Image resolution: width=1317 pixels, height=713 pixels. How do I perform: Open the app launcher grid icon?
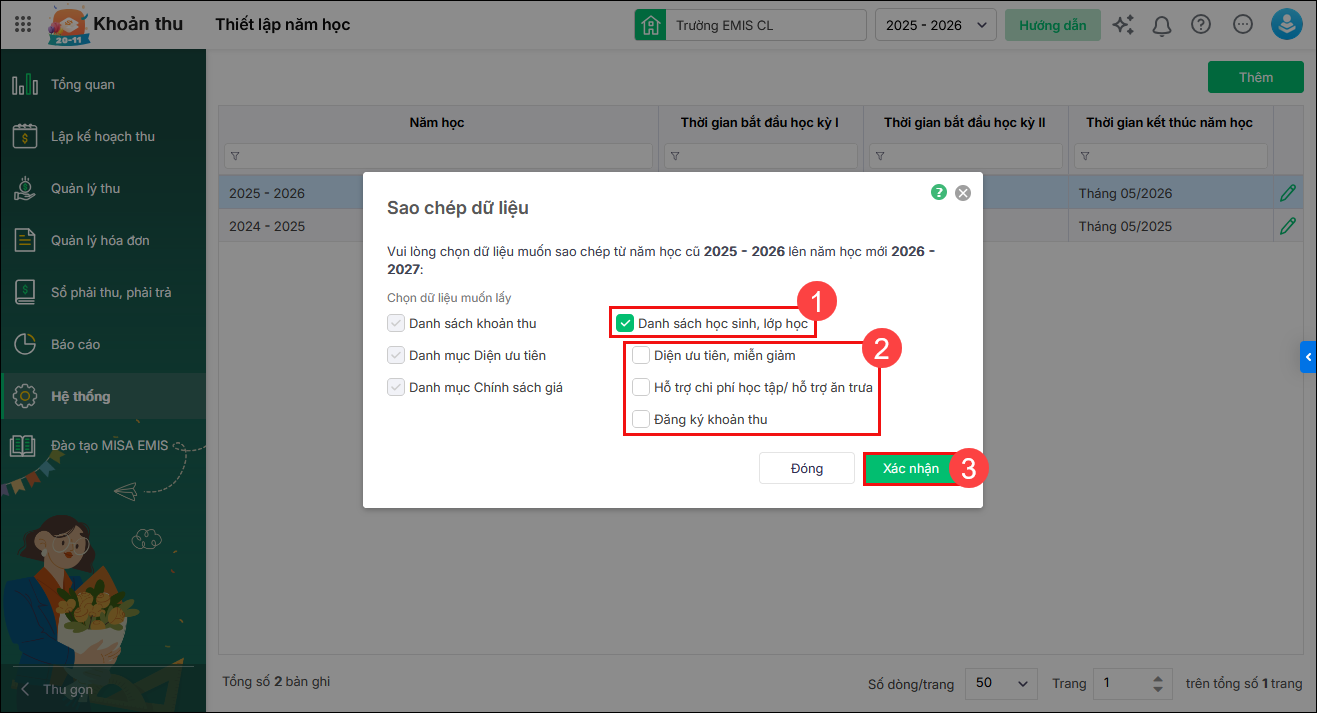coord(23,25)
